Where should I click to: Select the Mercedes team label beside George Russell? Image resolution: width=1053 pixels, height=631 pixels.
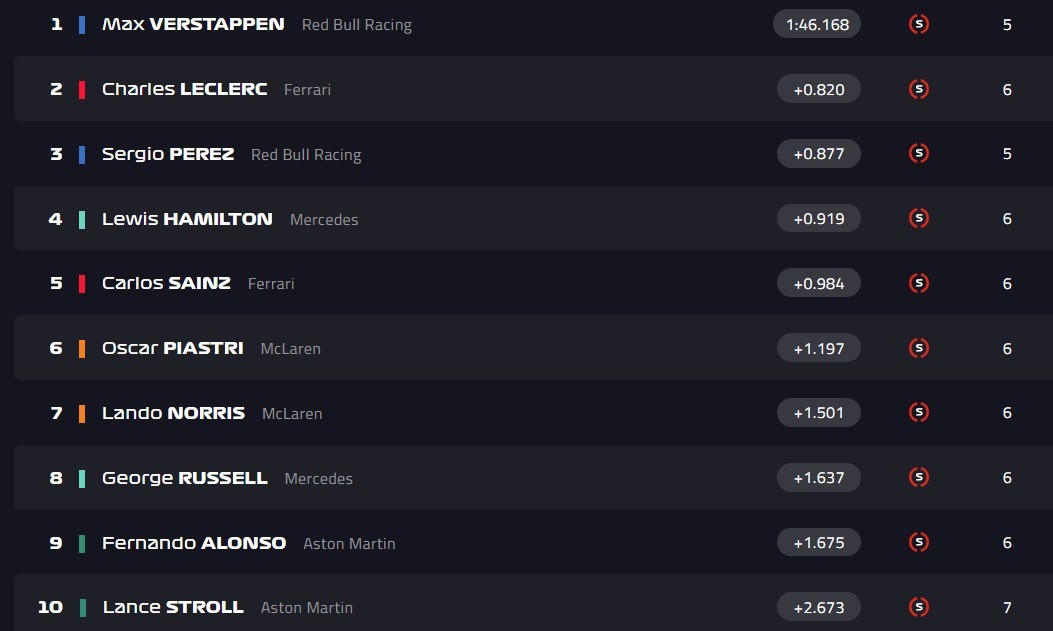point(318,478)
